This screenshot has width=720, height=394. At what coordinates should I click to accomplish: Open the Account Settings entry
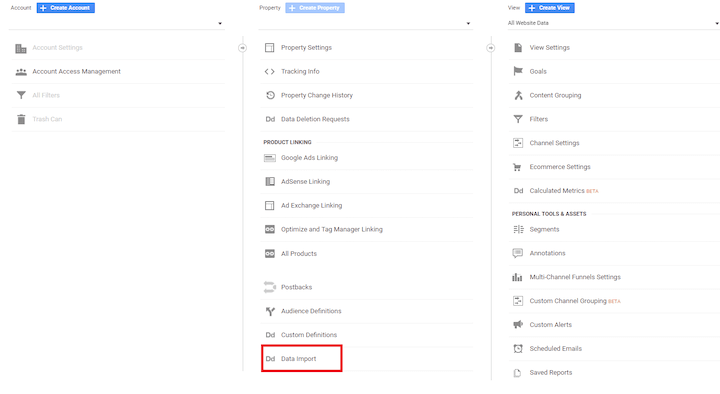[x=57, y=47]
